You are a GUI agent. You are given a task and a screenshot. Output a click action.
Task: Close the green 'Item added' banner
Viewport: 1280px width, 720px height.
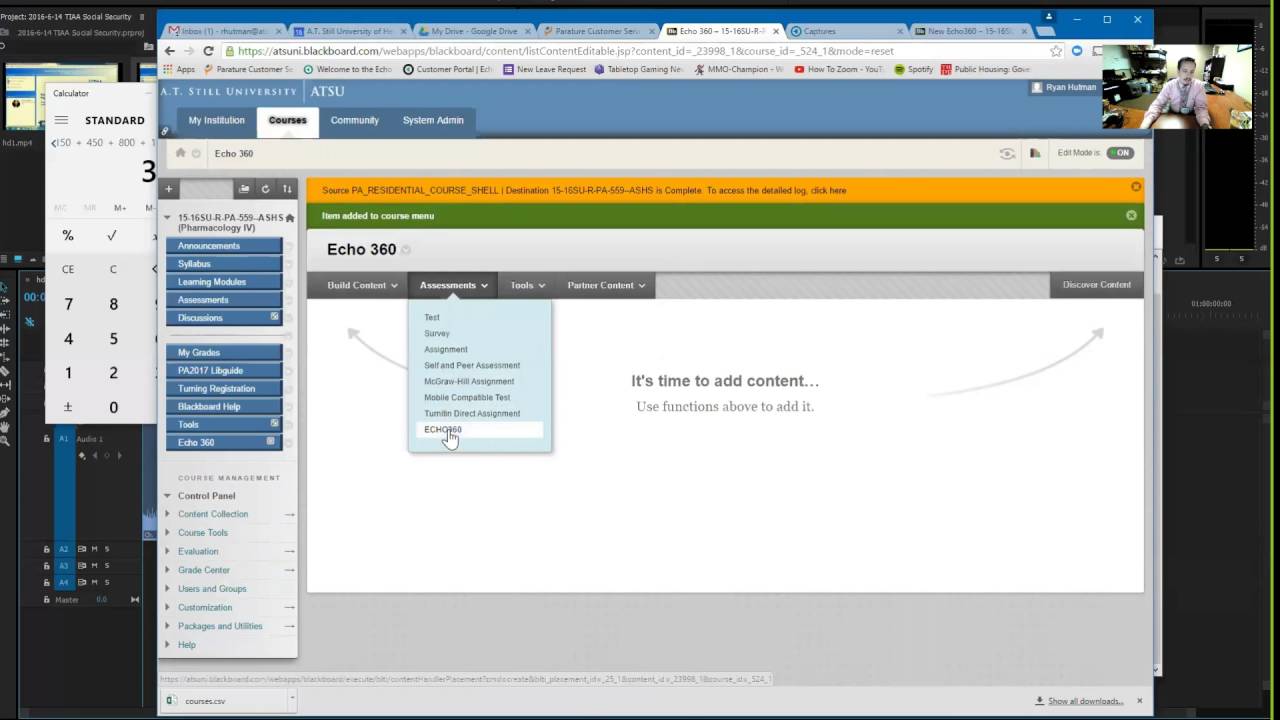point(1131,215)
